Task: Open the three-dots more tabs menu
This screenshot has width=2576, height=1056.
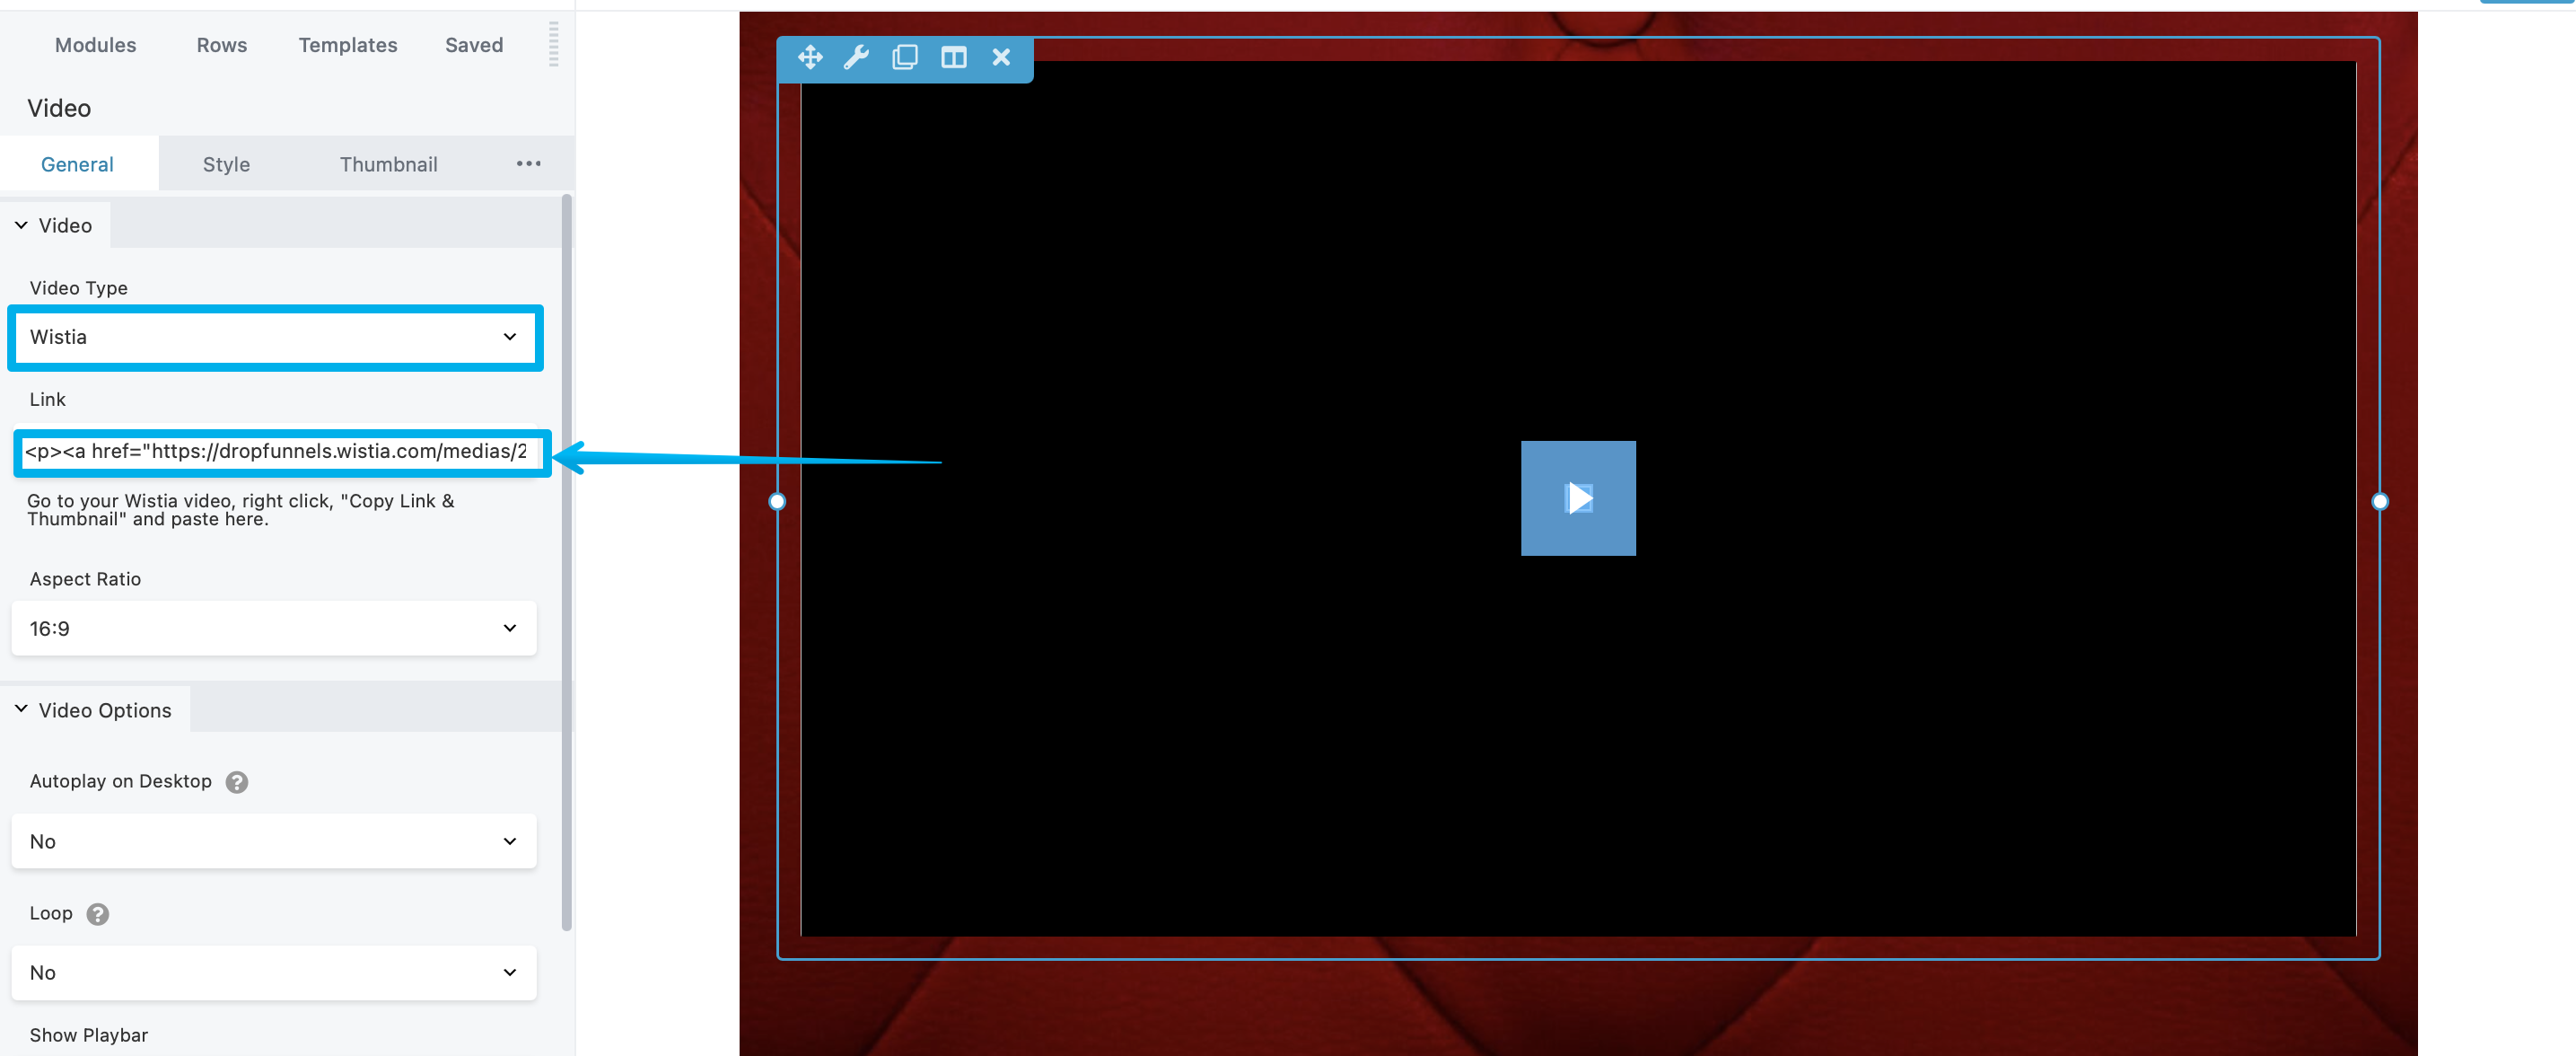Action: [x=528, y=164]
